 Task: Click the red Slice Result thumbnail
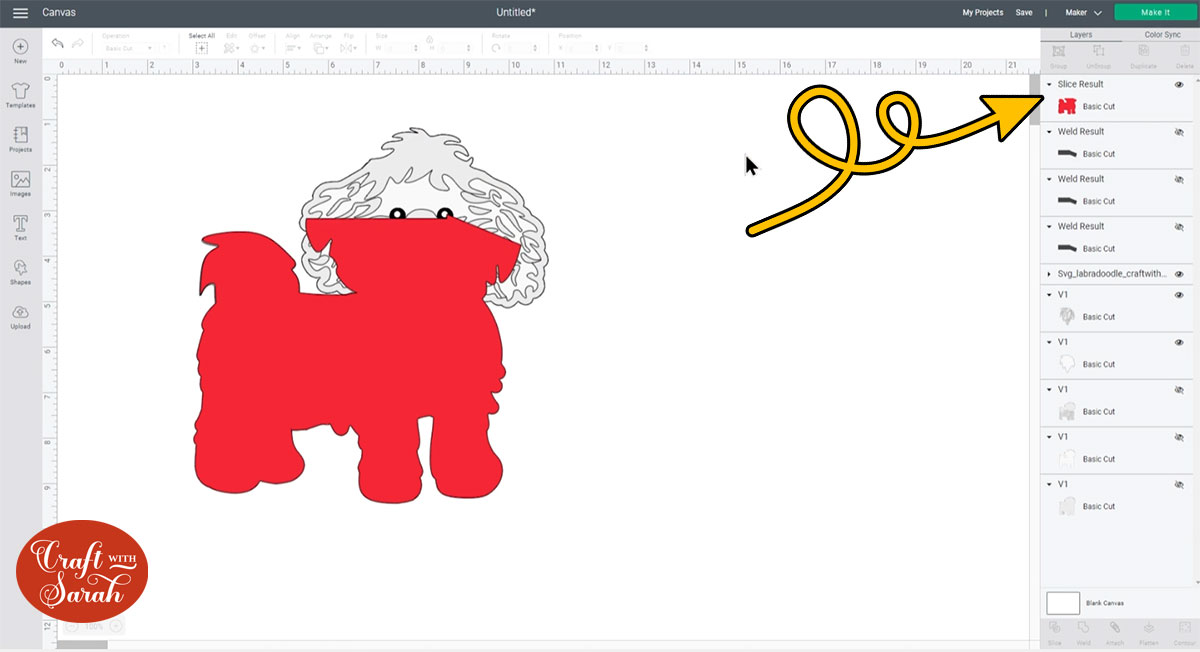coord(1067,106)
